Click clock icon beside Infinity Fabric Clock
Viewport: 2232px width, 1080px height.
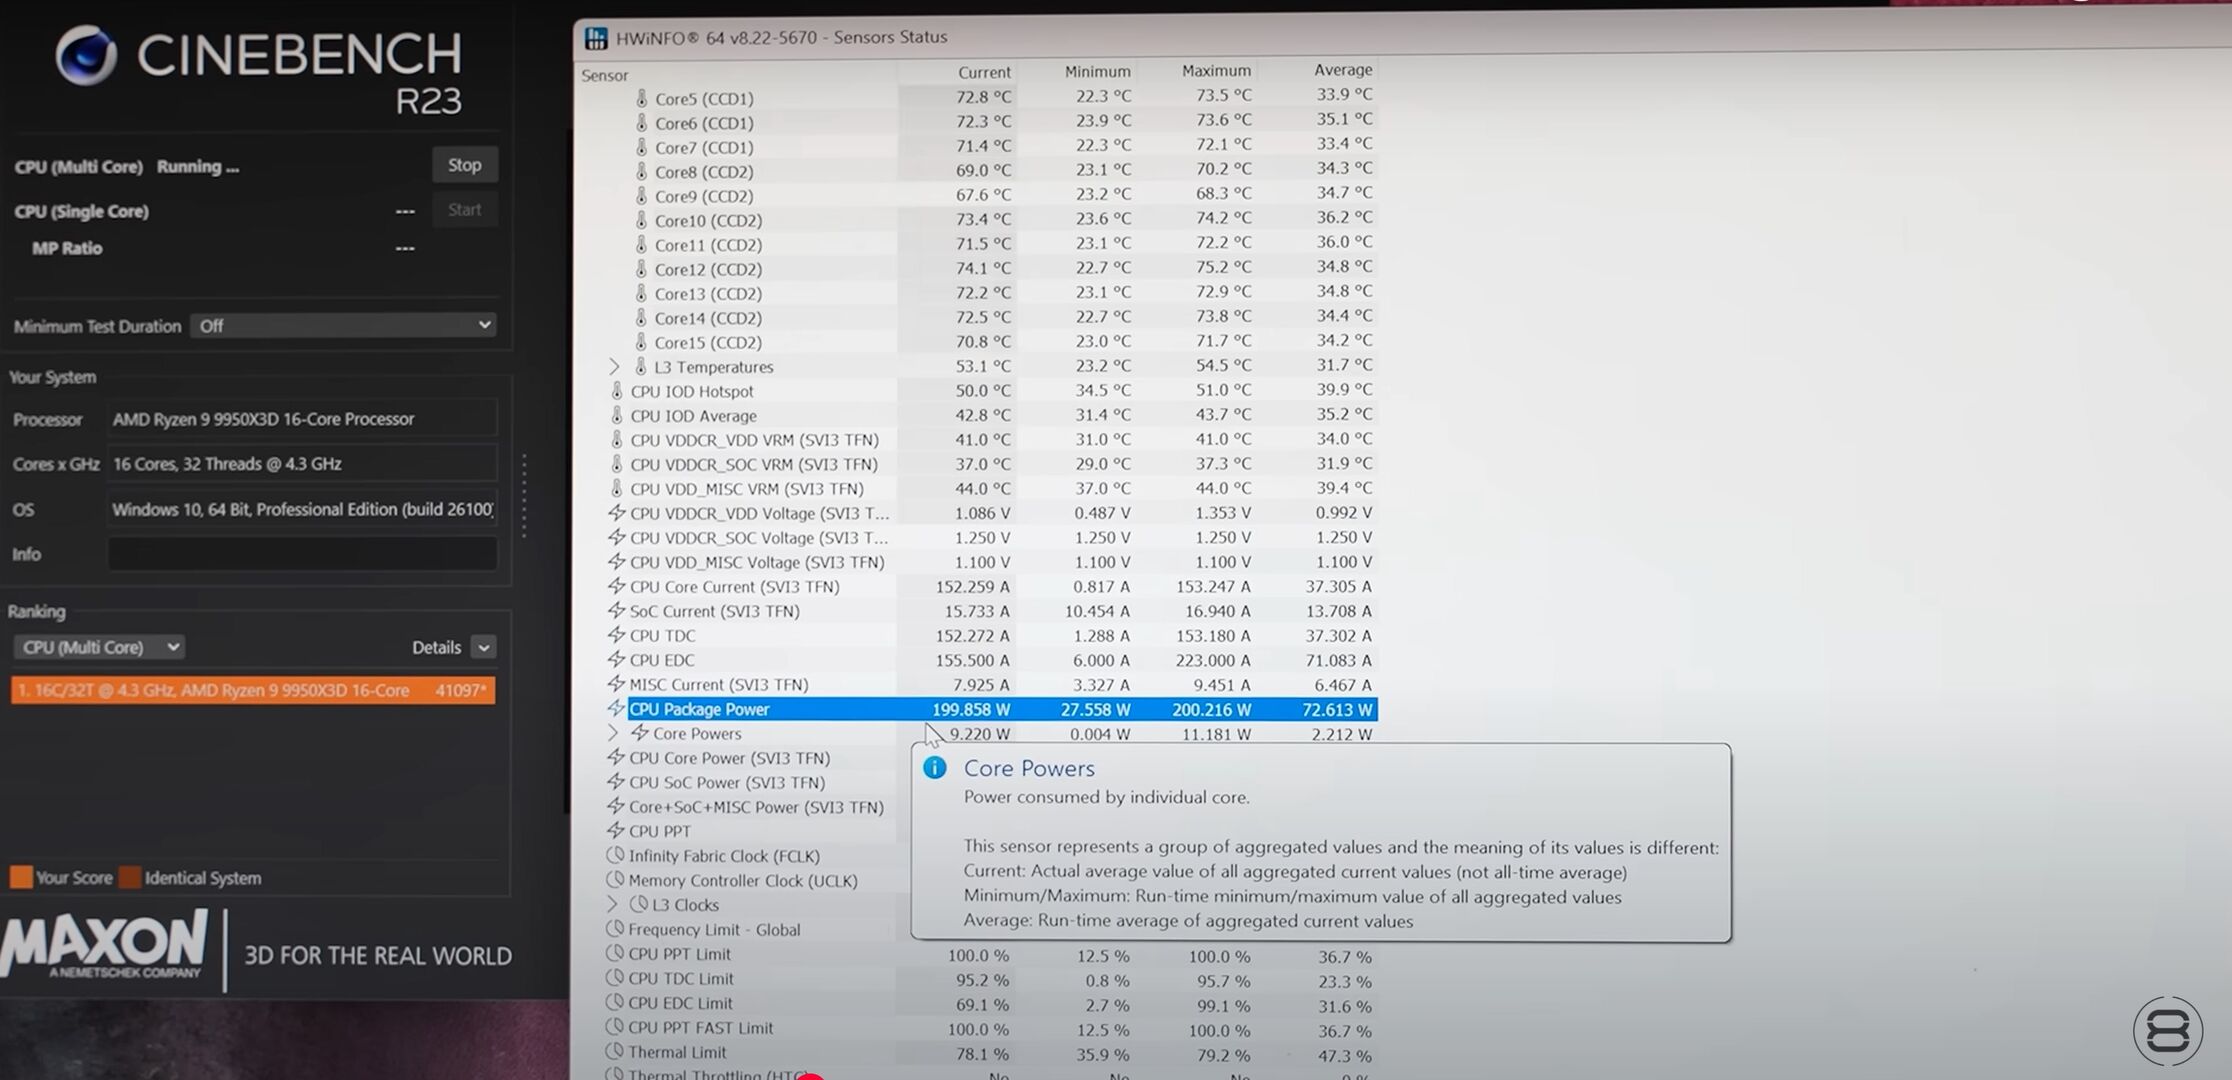tap(615, 855)
